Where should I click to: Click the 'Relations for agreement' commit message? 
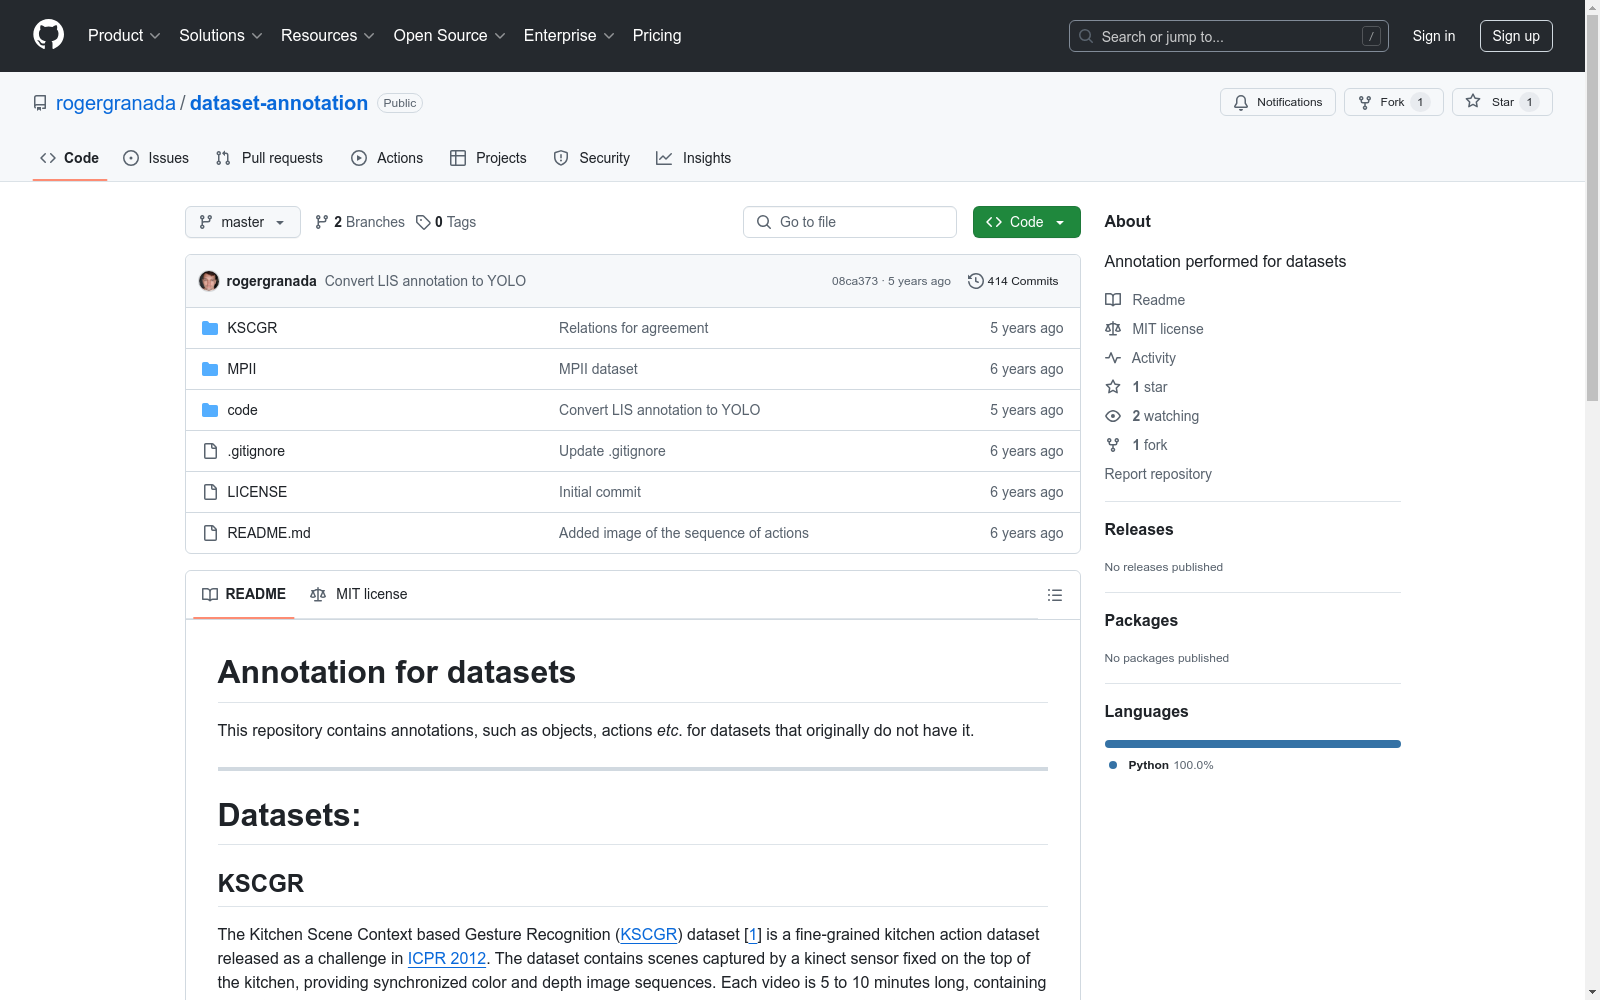(x=633, y=328)
